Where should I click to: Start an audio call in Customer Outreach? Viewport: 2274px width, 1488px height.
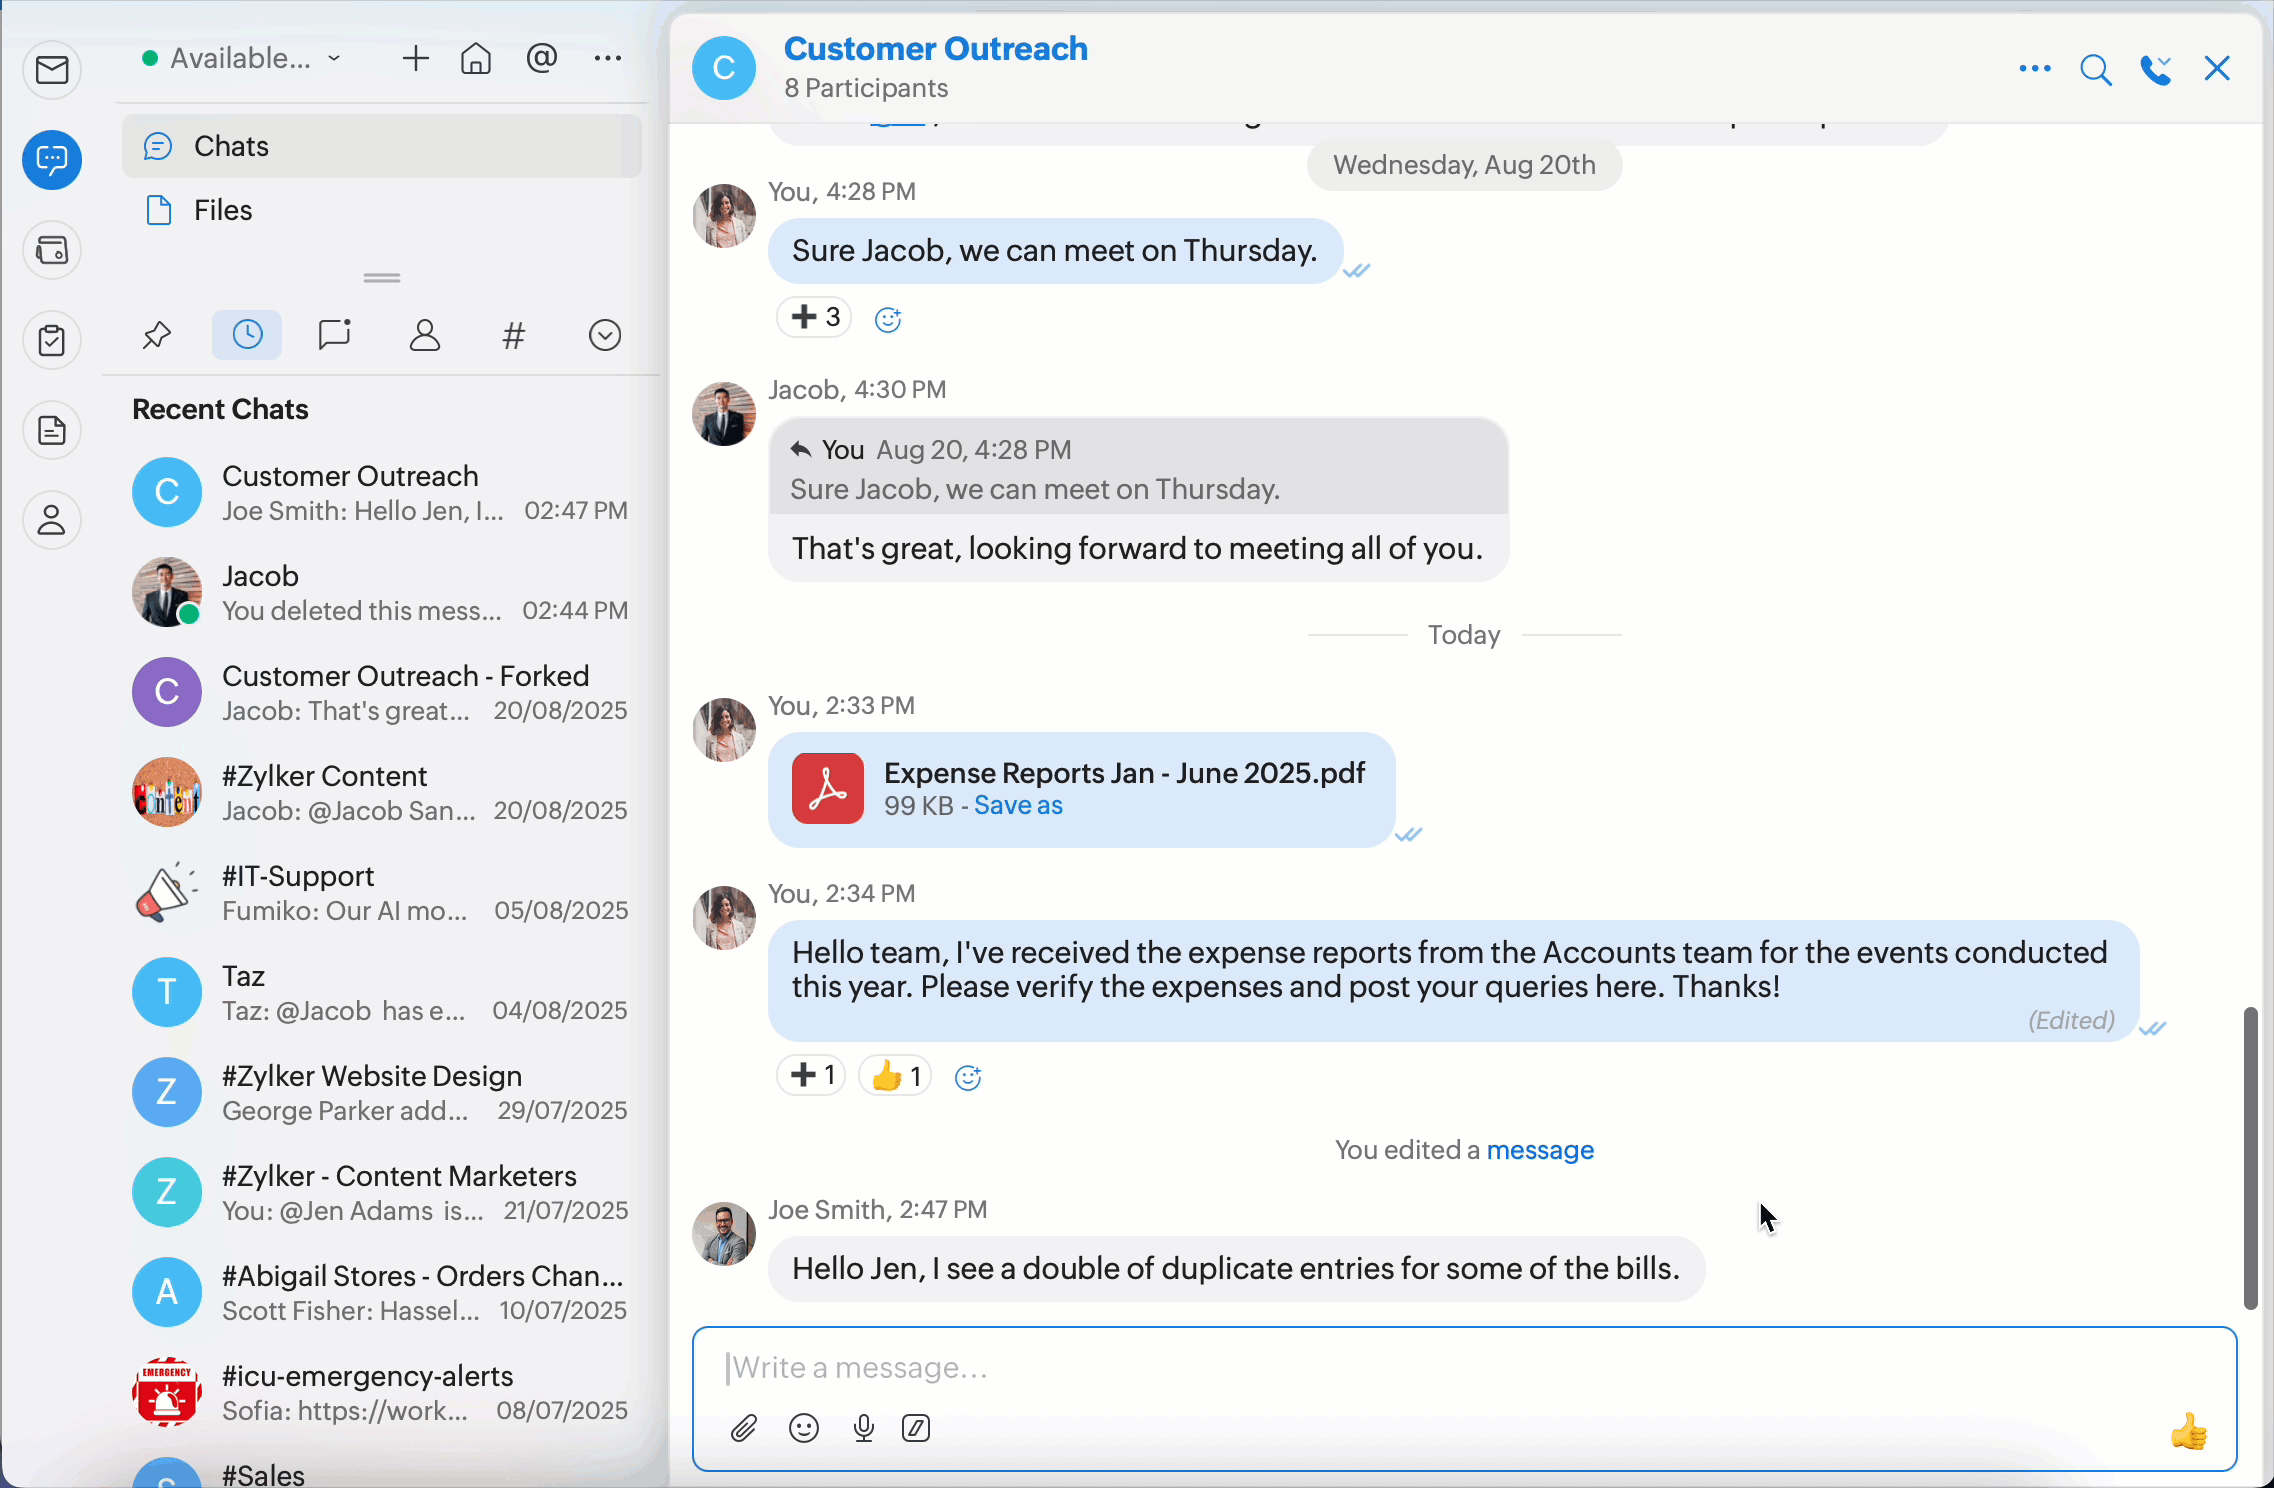(2156, 69)
